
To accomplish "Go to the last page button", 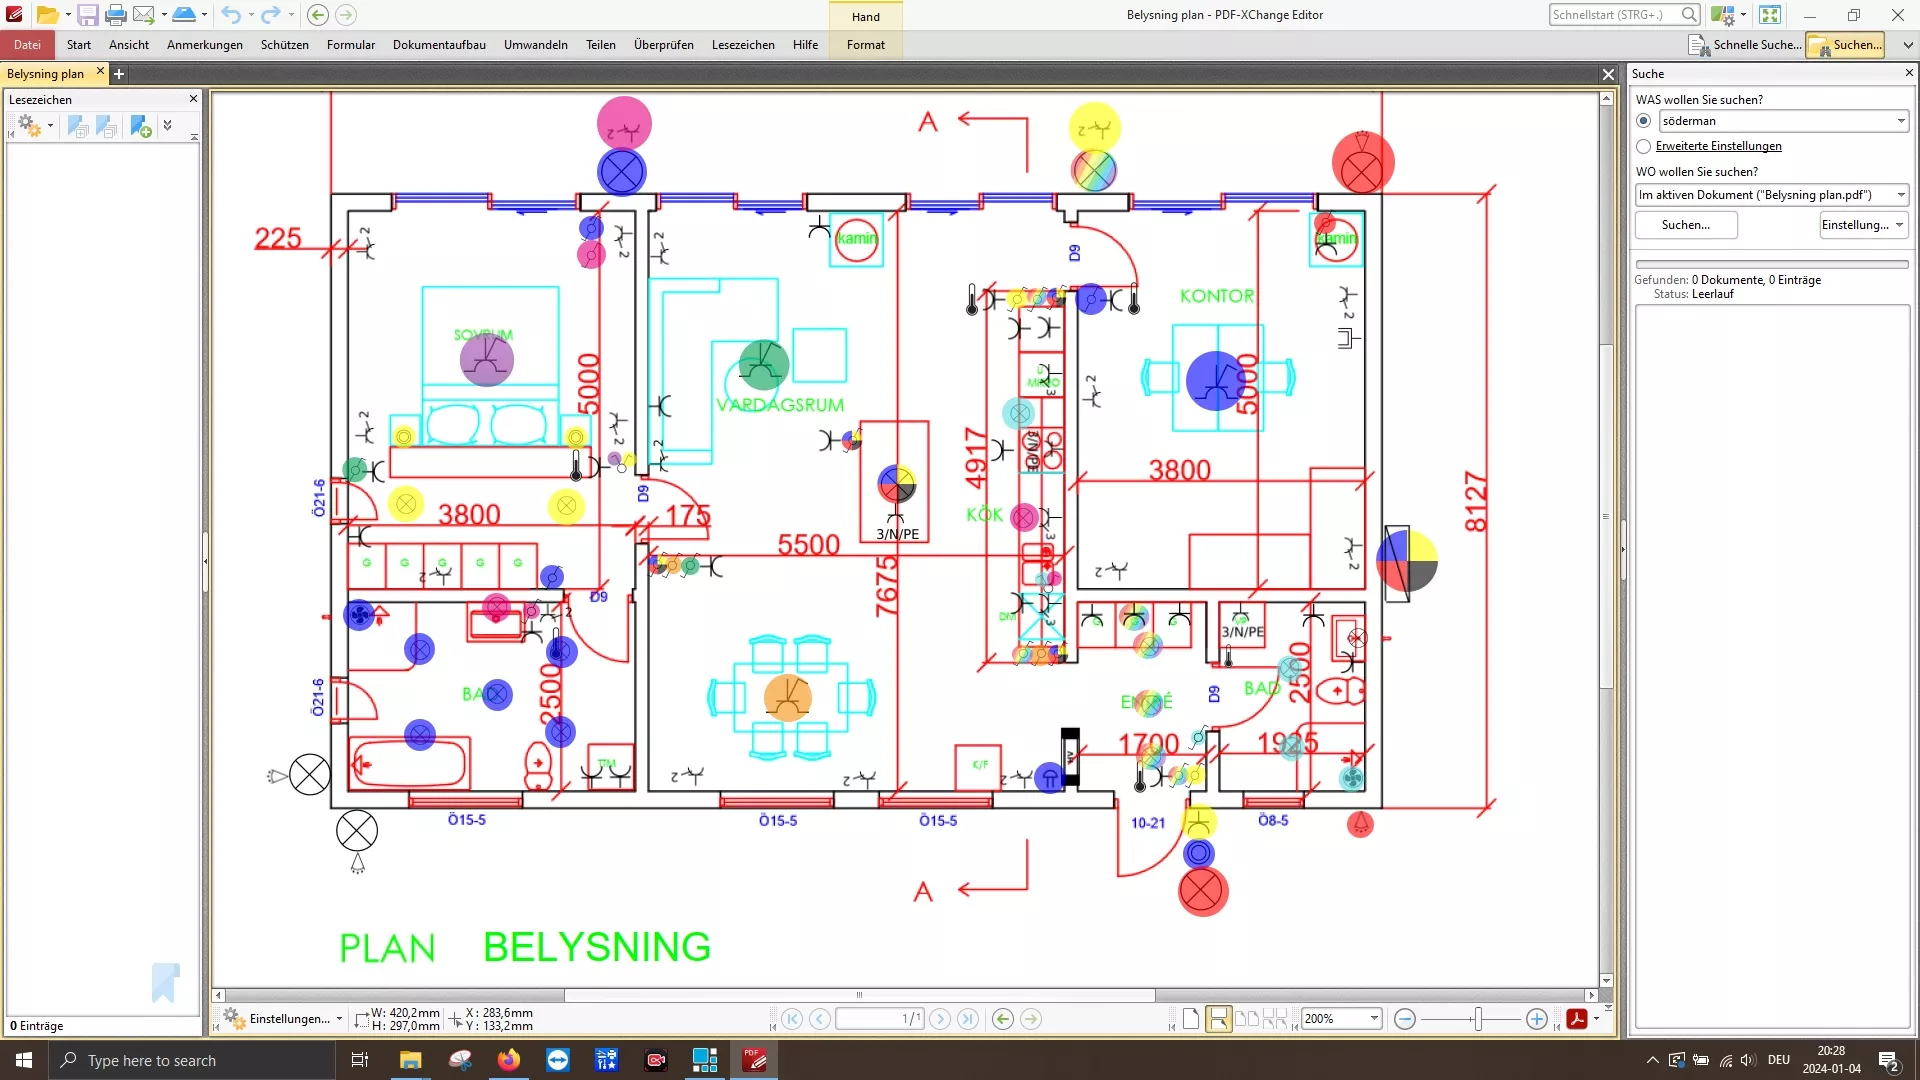I will 967,1019.
